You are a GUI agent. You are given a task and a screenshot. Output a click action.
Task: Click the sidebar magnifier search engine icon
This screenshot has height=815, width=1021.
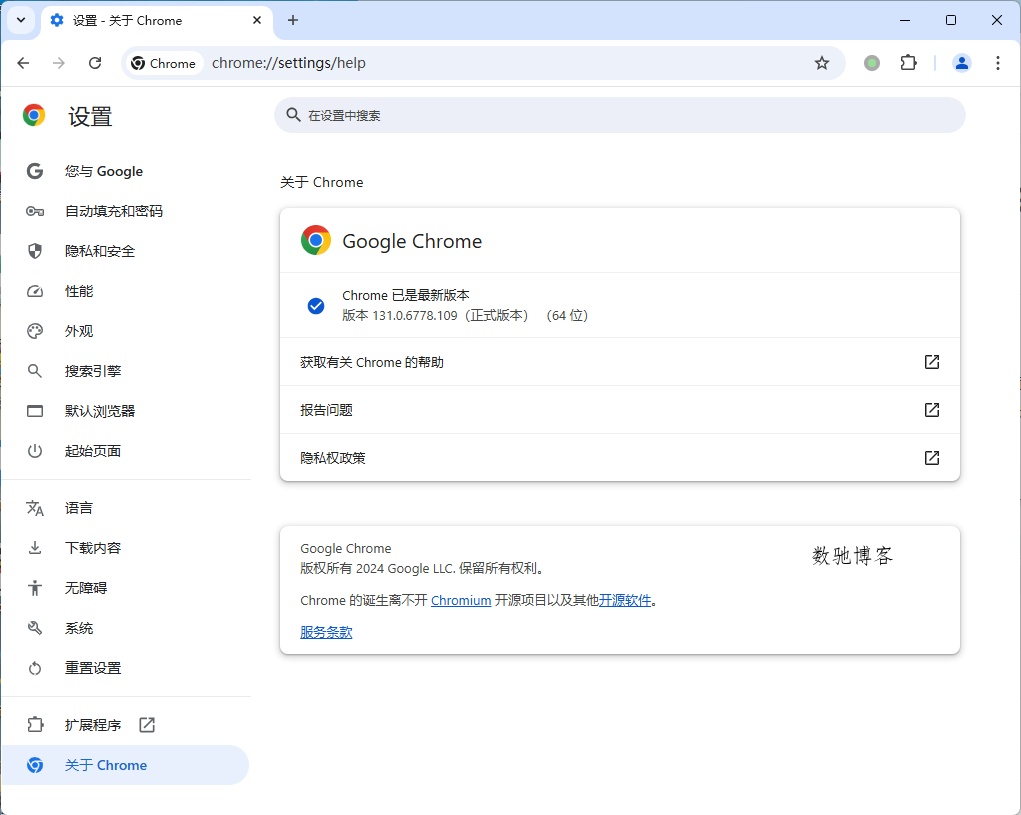click(35, 371)
